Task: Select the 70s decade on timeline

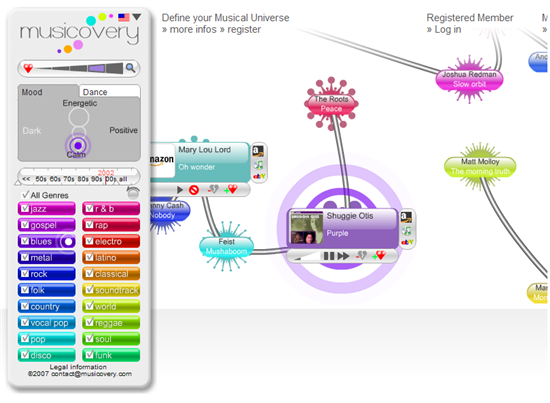Action: tap(69, 179)
